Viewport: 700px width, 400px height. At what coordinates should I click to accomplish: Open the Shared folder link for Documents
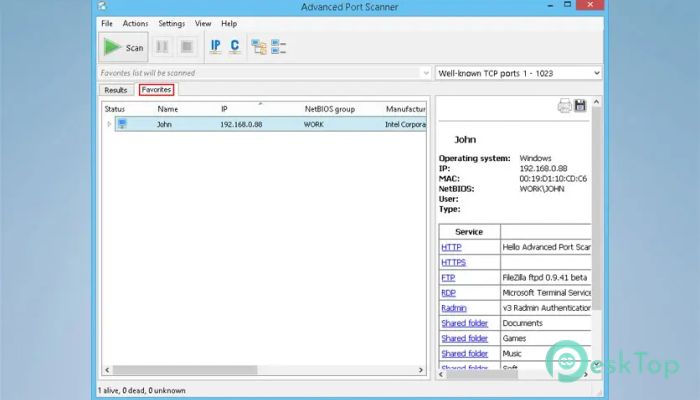464,323
